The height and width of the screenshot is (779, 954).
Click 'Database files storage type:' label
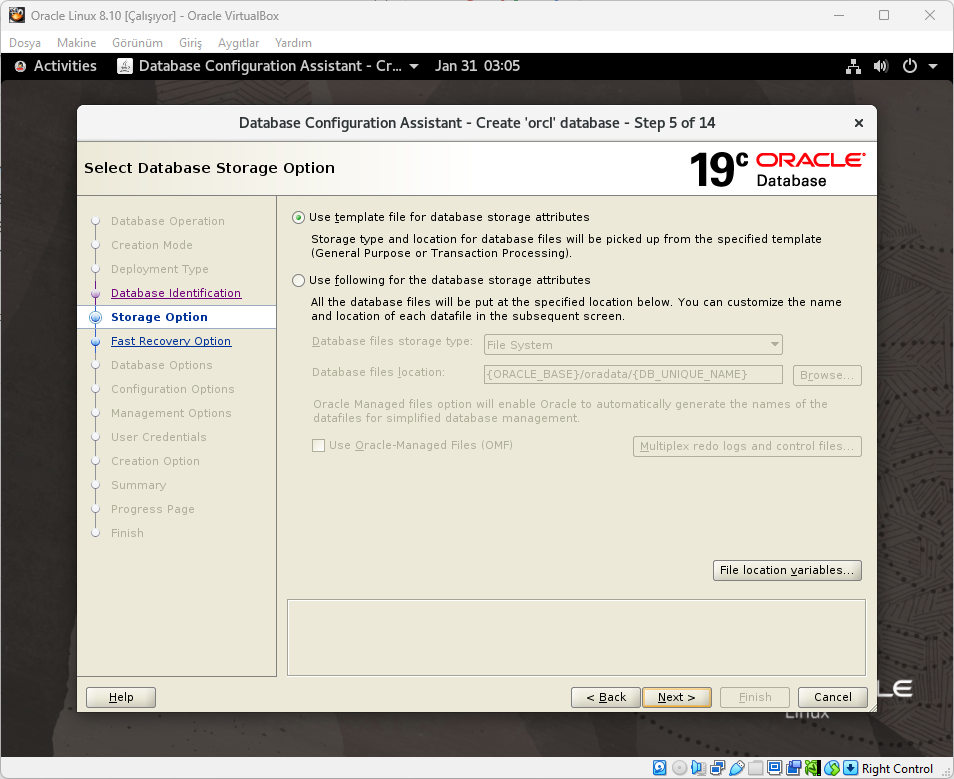tap(392, 341)
